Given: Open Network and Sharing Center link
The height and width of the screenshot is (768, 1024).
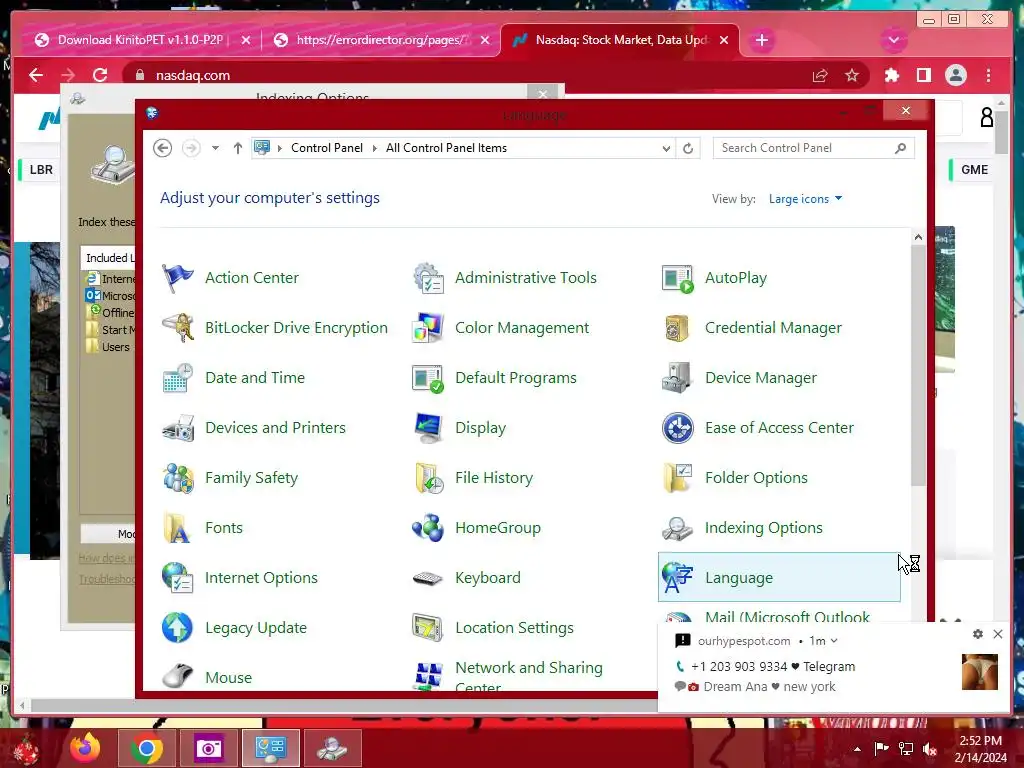Looking at the screenshot, I should (528, 677).
